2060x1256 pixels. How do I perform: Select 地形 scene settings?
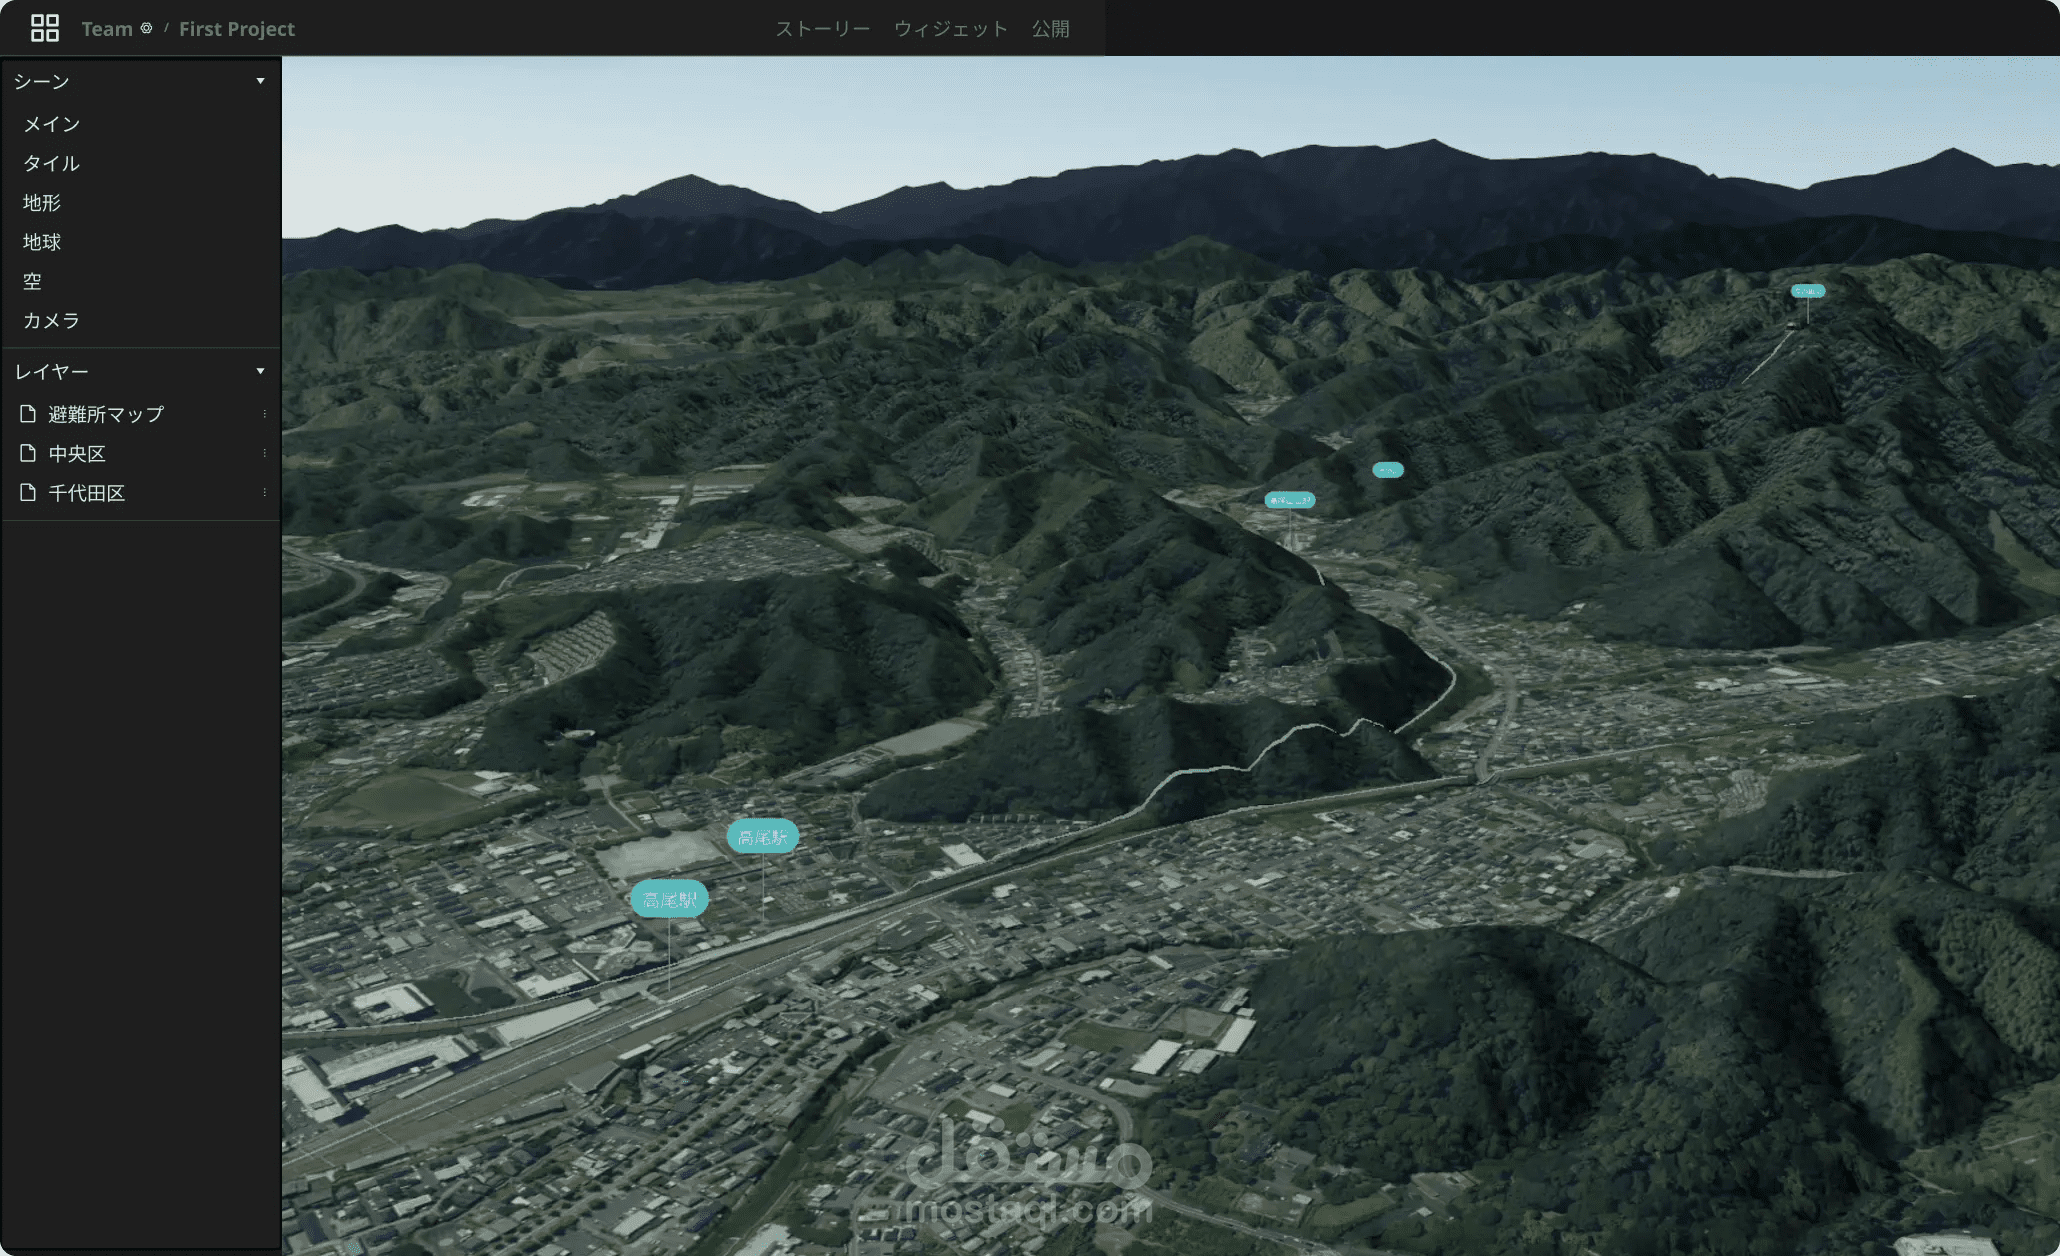(x=44, y=202)
